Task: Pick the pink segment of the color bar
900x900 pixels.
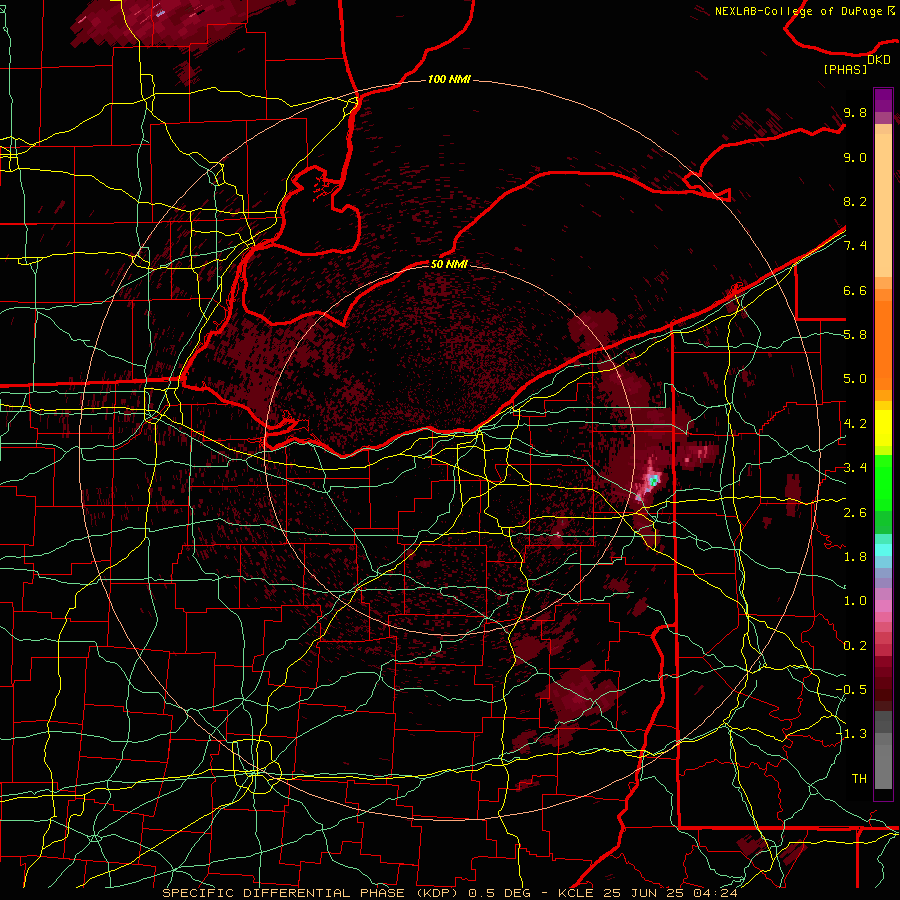Action: tap(883, 606)
